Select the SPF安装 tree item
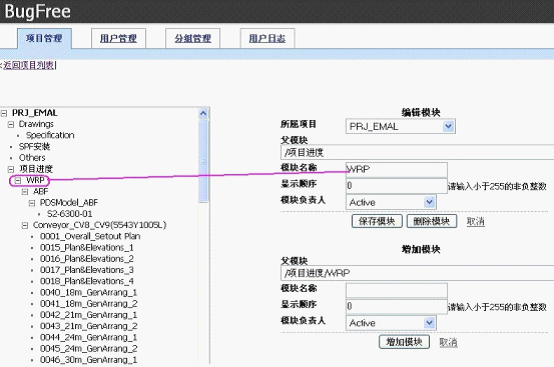This screenshot has width=554, height=367. 34,147
